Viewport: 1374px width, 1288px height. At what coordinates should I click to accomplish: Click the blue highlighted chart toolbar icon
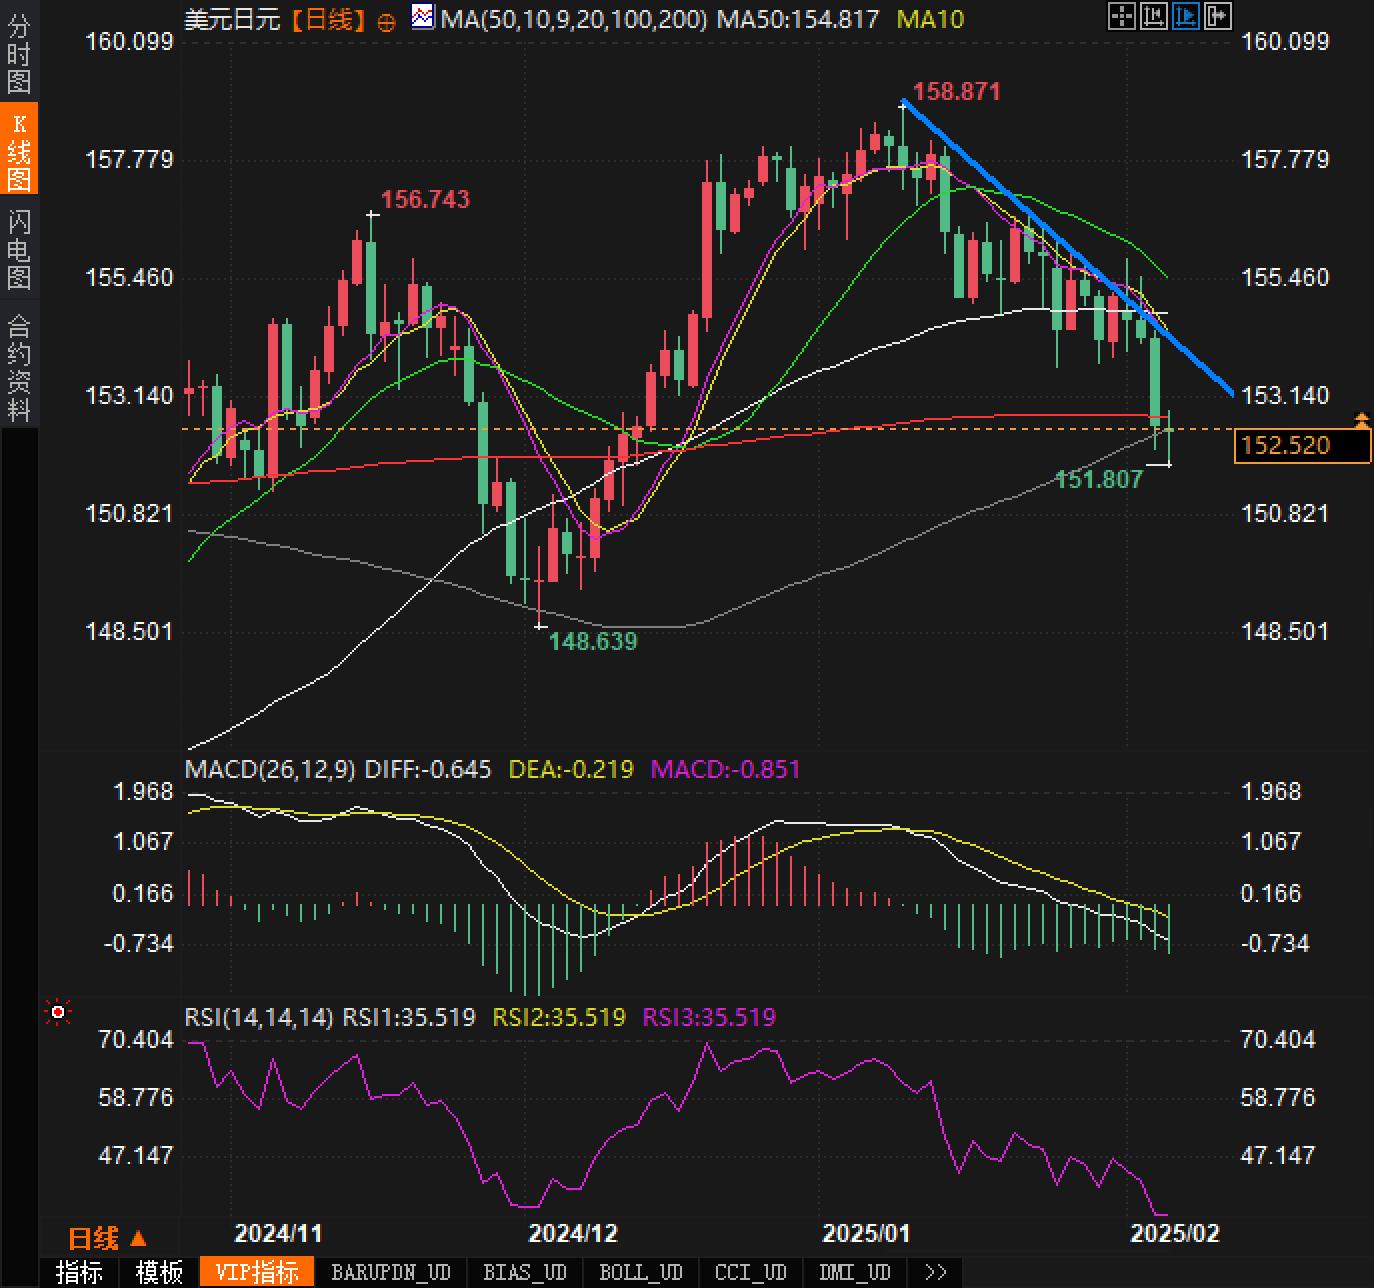tap(1186, 16)
